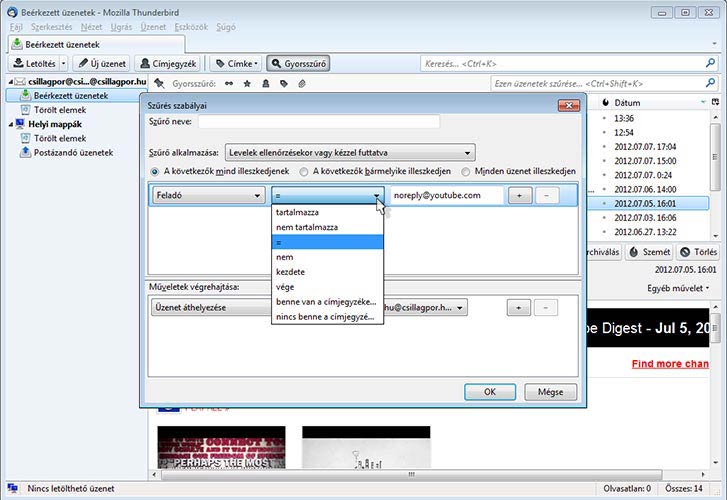Choose the 'Minden üzenet illeszkedjen' radio button
This screenshot has height=500, width=727.
point(466,172)
